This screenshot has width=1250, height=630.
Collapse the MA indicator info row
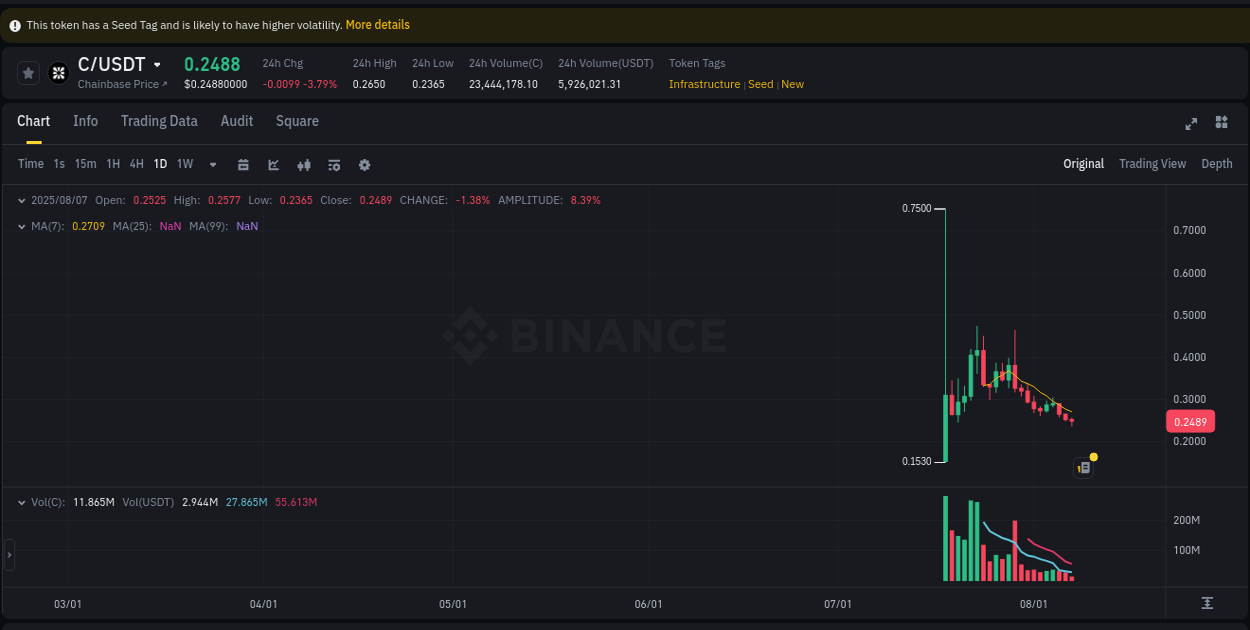[22, 226]
